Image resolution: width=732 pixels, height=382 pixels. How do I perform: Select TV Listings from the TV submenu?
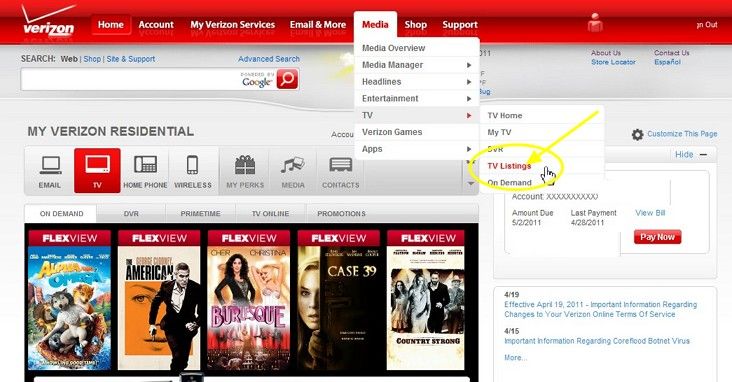(x=509, y=166)
